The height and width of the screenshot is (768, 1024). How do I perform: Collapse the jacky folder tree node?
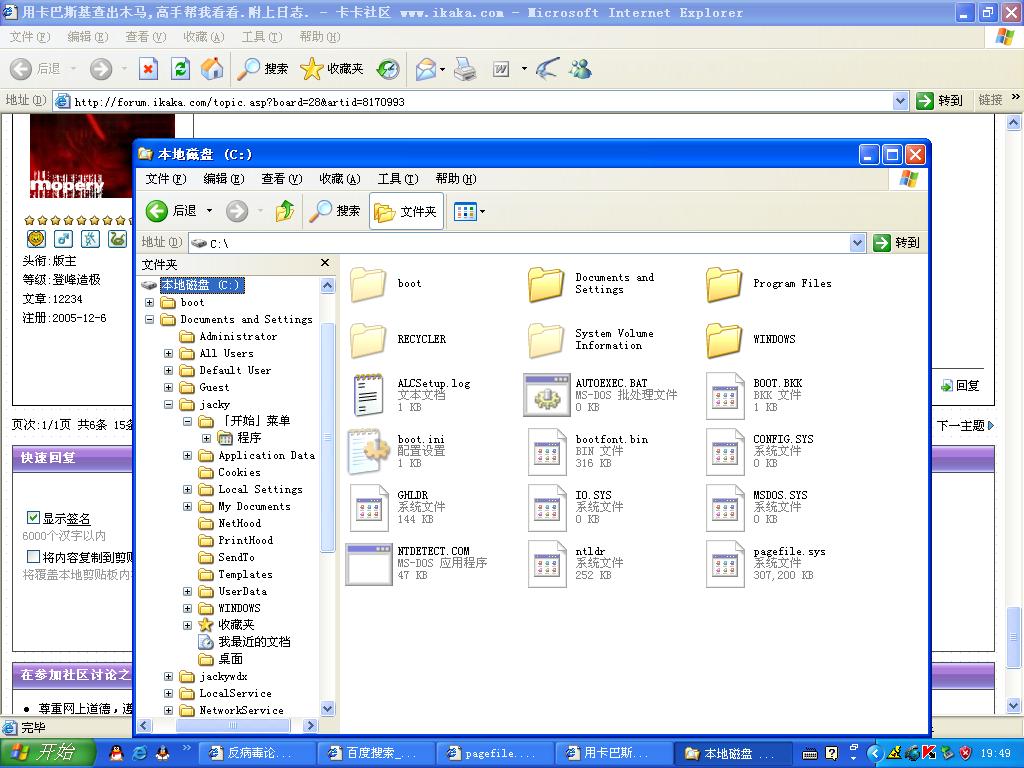click(169, 405)
